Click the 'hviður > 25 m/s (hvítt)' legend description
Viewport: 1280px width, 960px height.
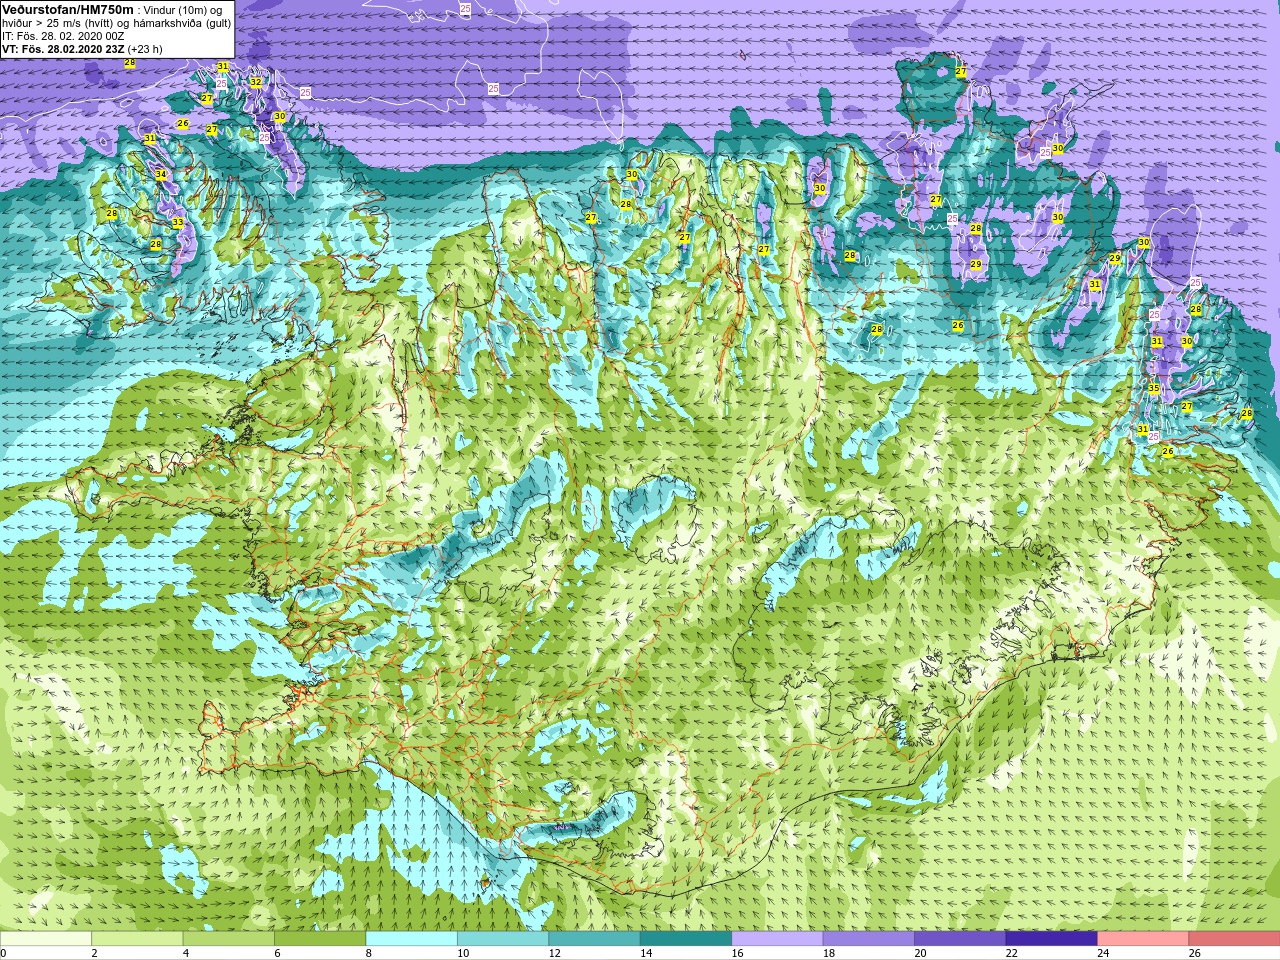pos(58,23)
